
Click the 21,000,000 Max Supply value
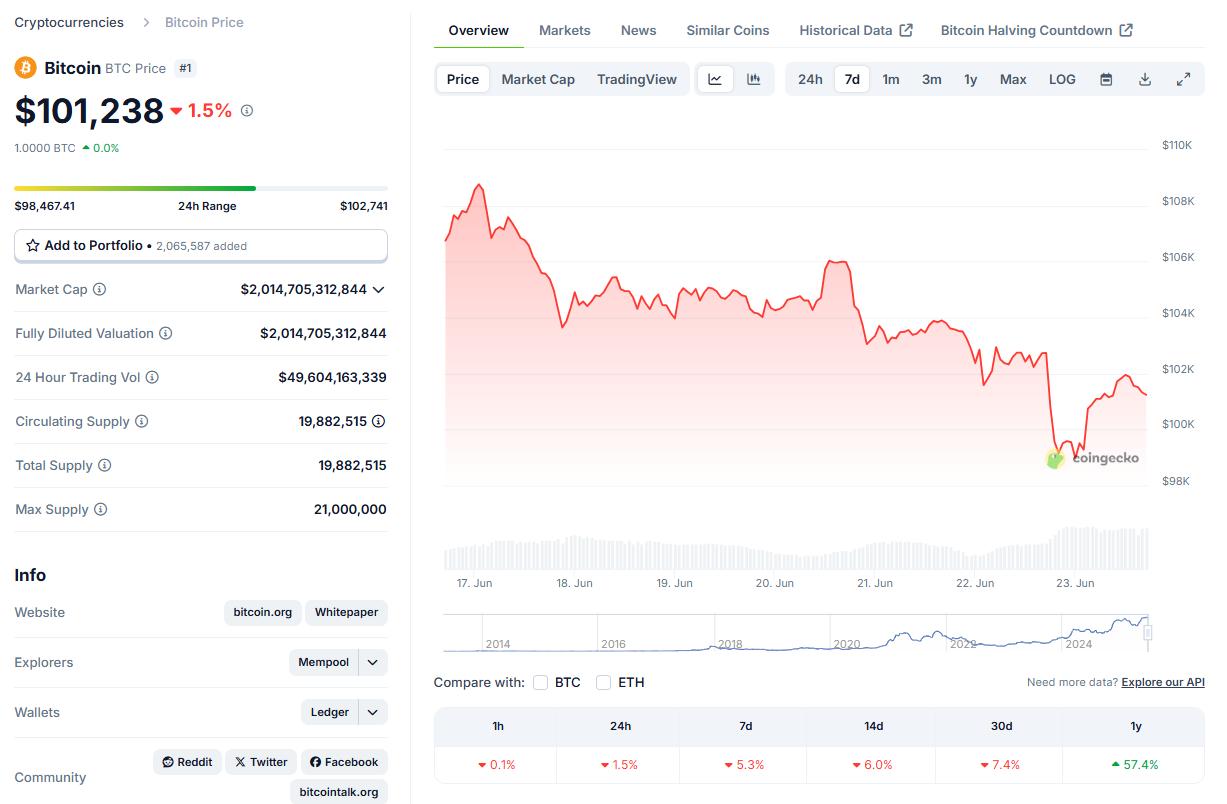[x=350, y=509]
